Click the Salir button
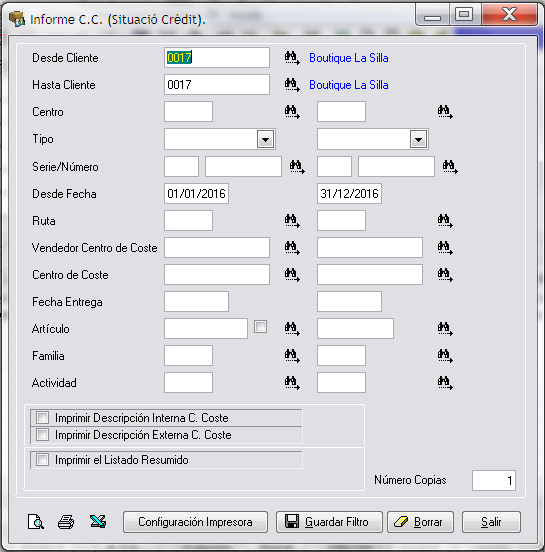This screenshot has width=545, height=552. 491,522
